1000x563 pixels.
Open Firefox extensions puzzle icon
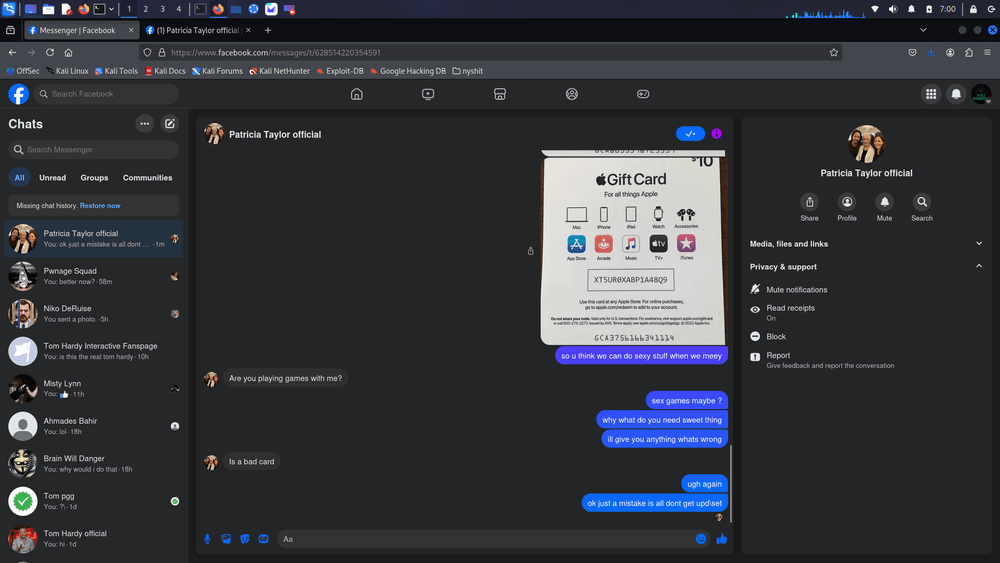969,52
